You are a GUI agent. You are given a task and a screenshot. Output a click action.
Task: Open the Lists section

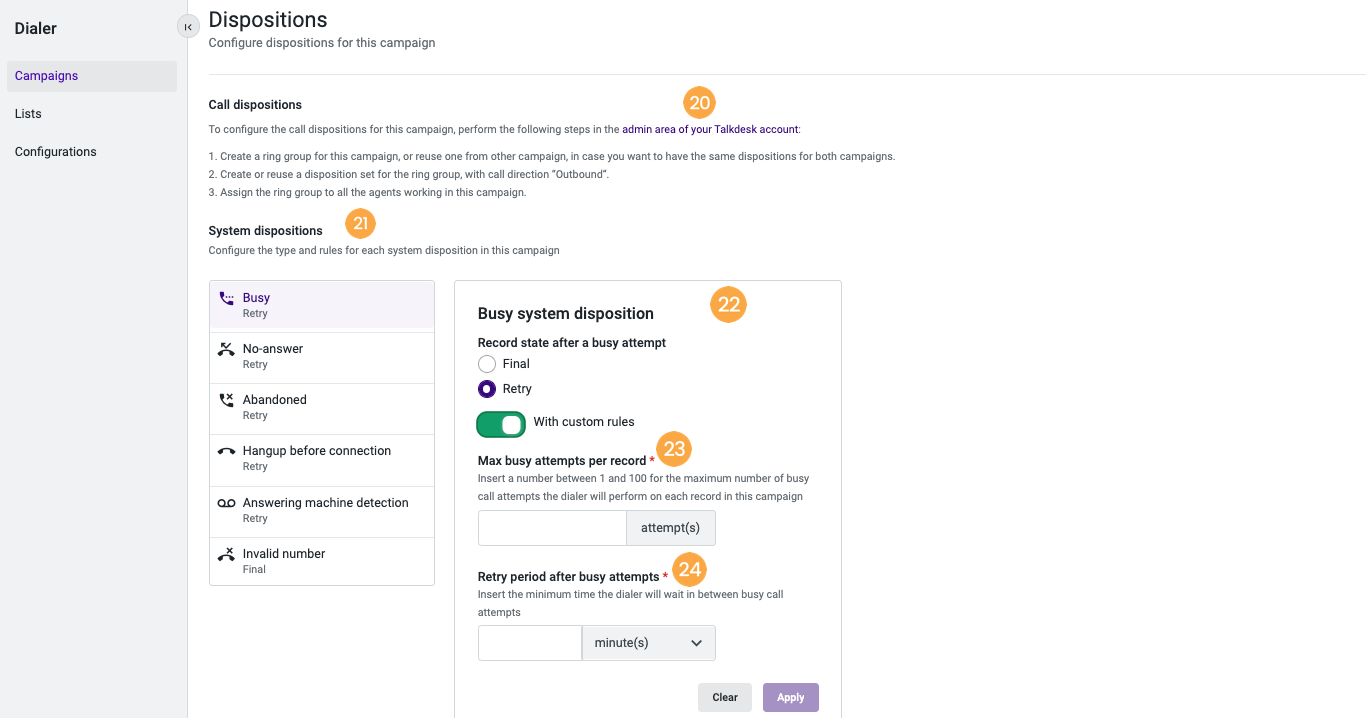(x=28, y=114)
